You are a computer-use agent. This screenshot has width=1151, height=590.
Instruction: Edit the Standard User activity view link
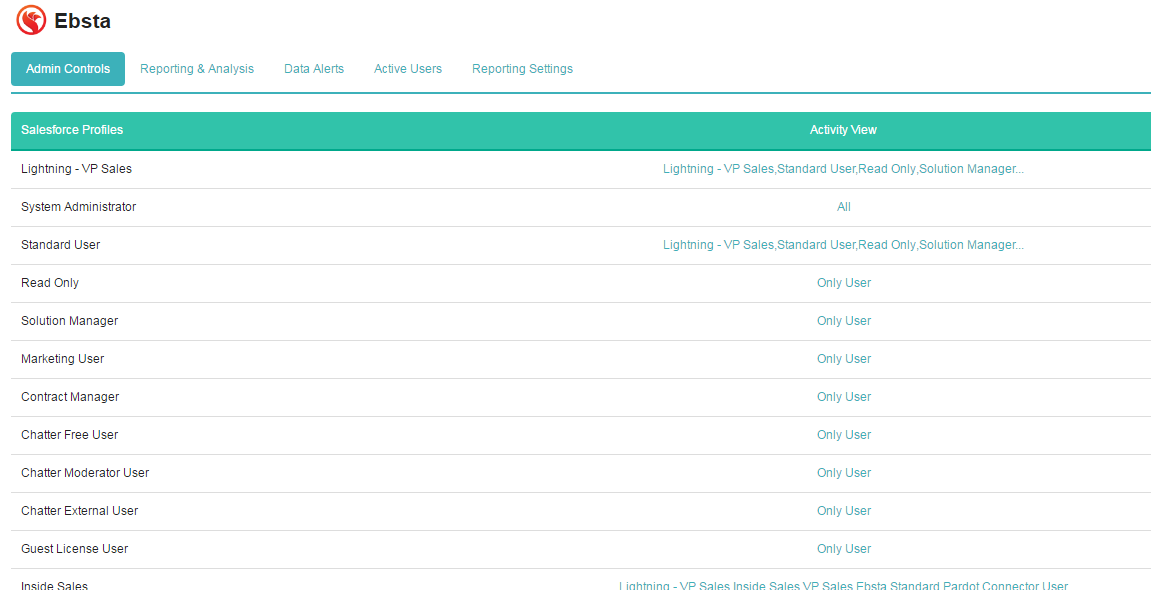click(843, 245)
